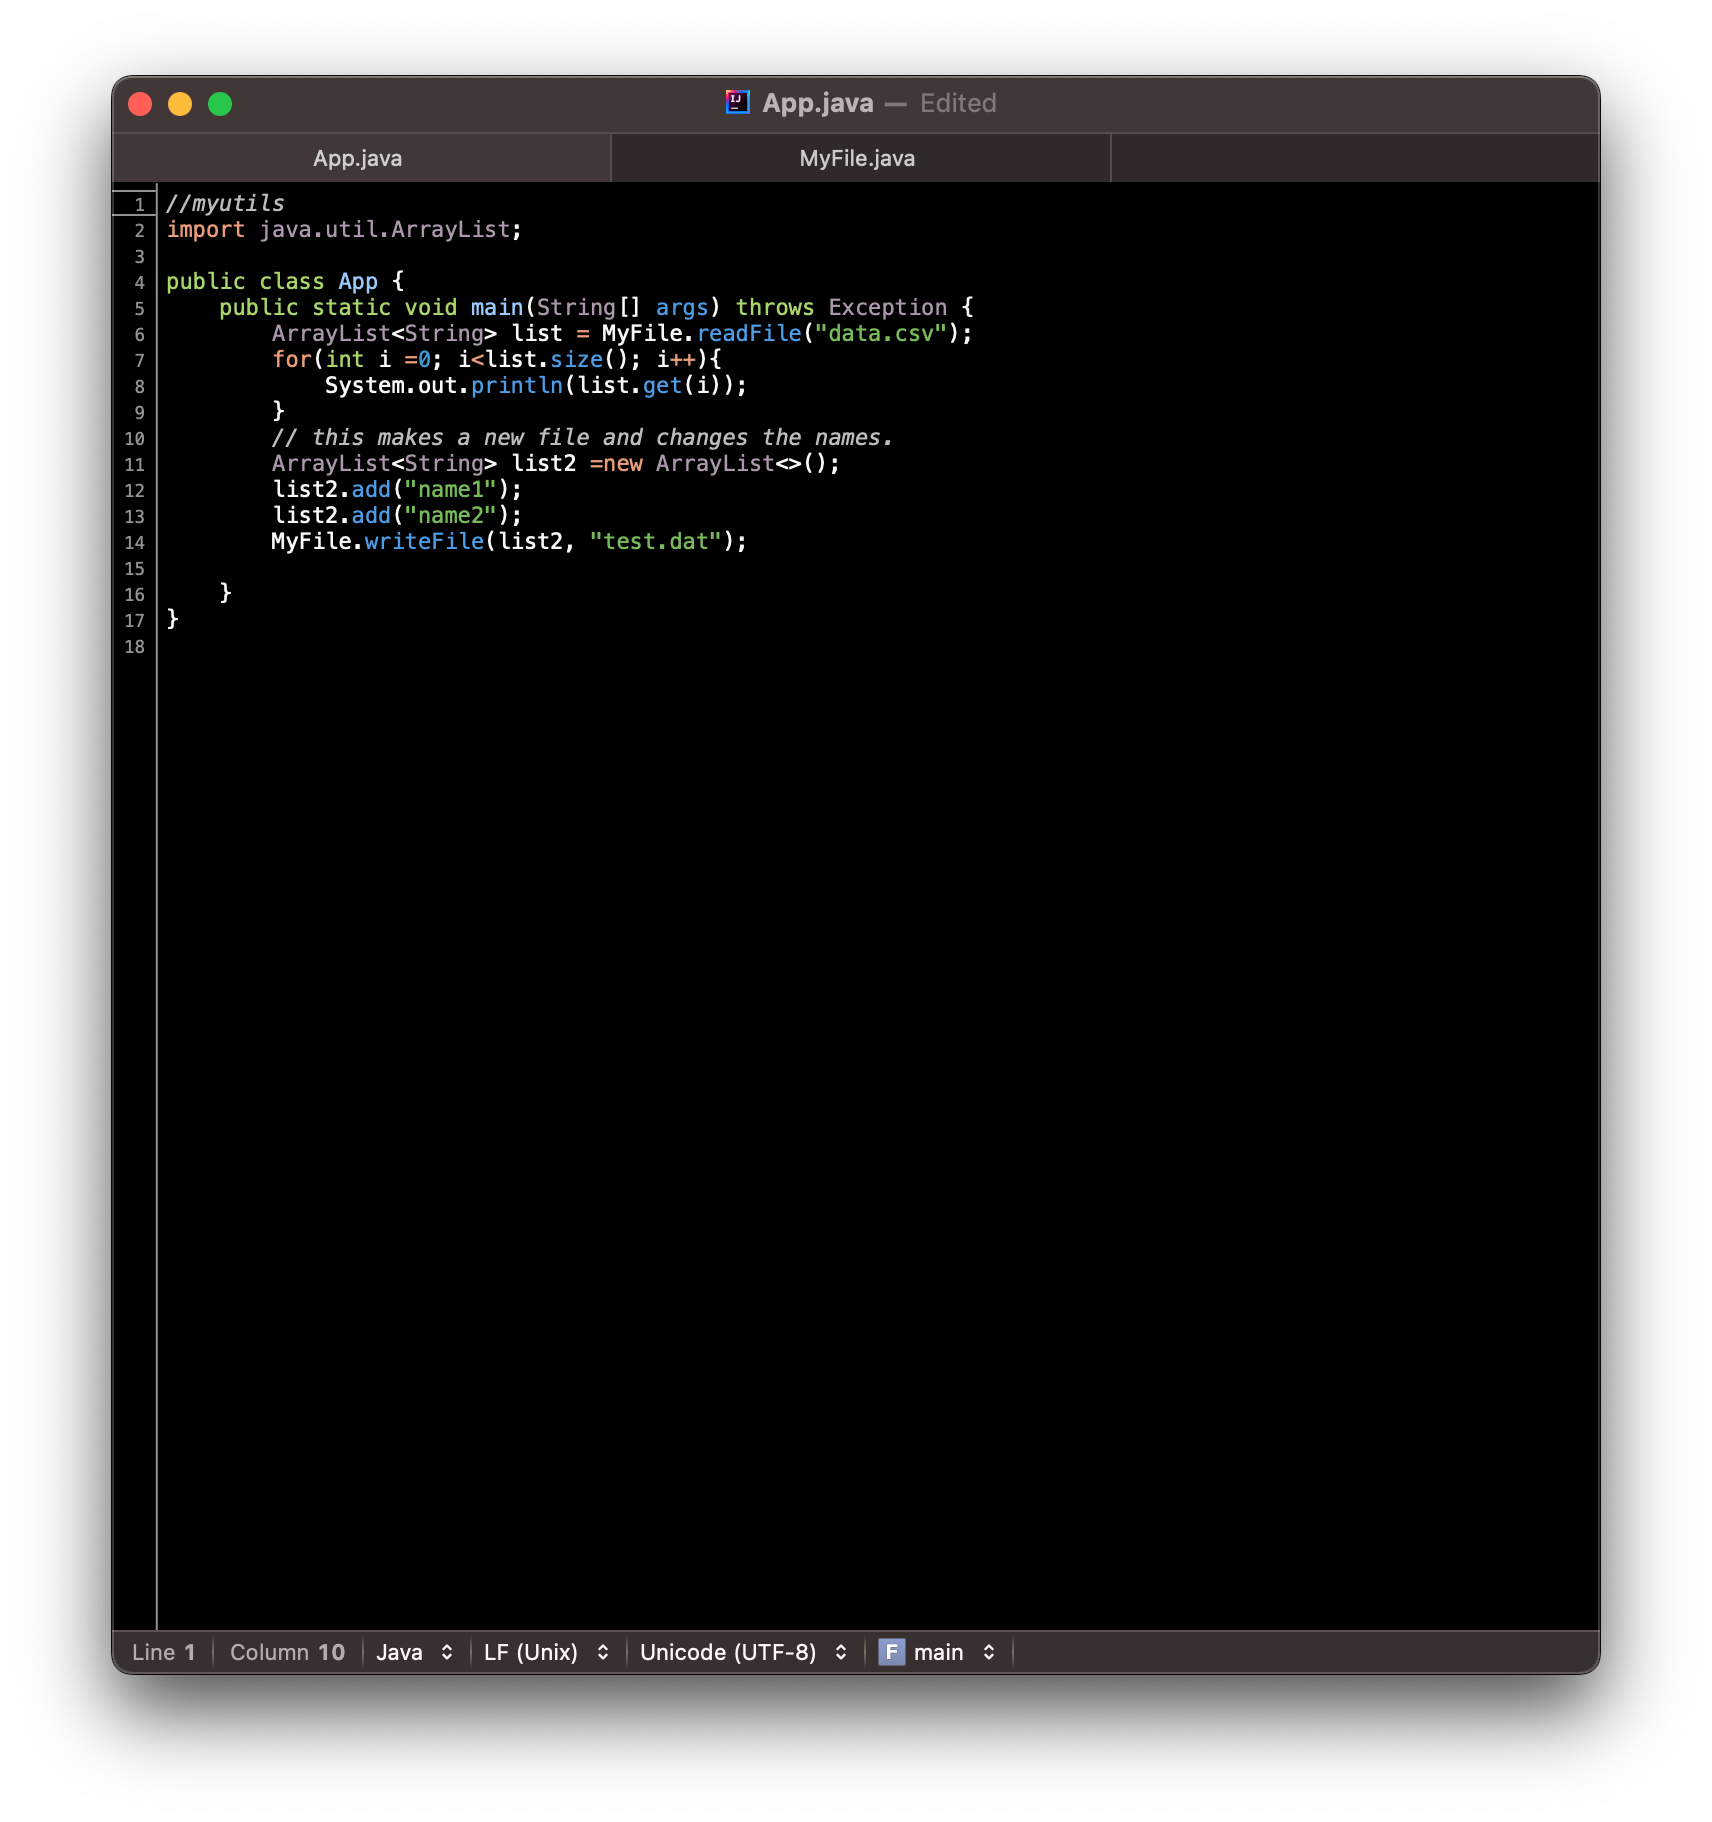
Task: Click the Line 1 indicator in status bar
Action: (166, 1652)
